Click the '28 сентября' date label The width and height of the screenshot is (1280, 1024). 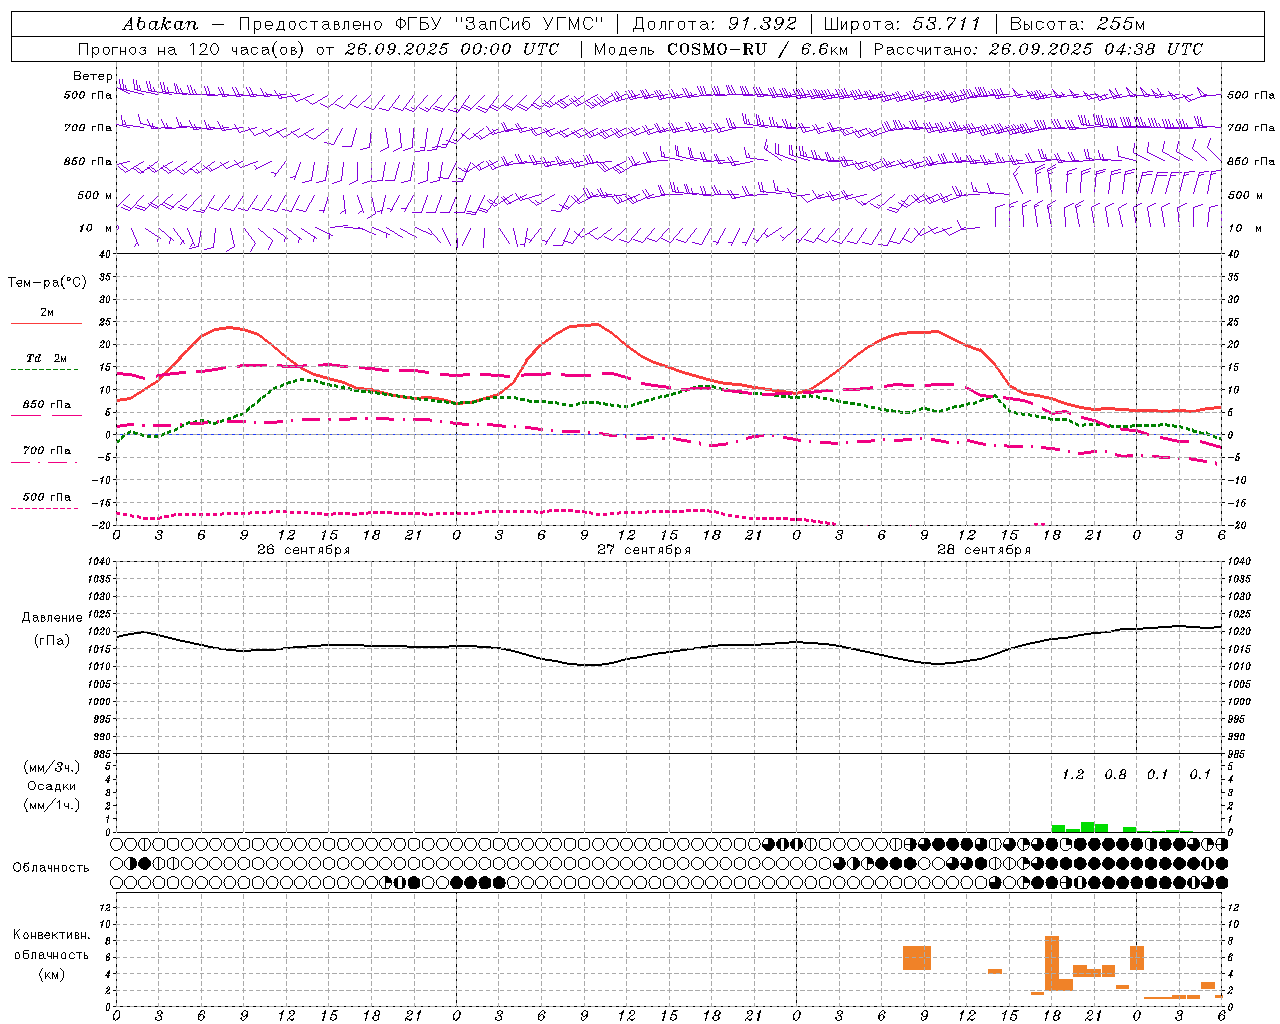coord(984,550)
